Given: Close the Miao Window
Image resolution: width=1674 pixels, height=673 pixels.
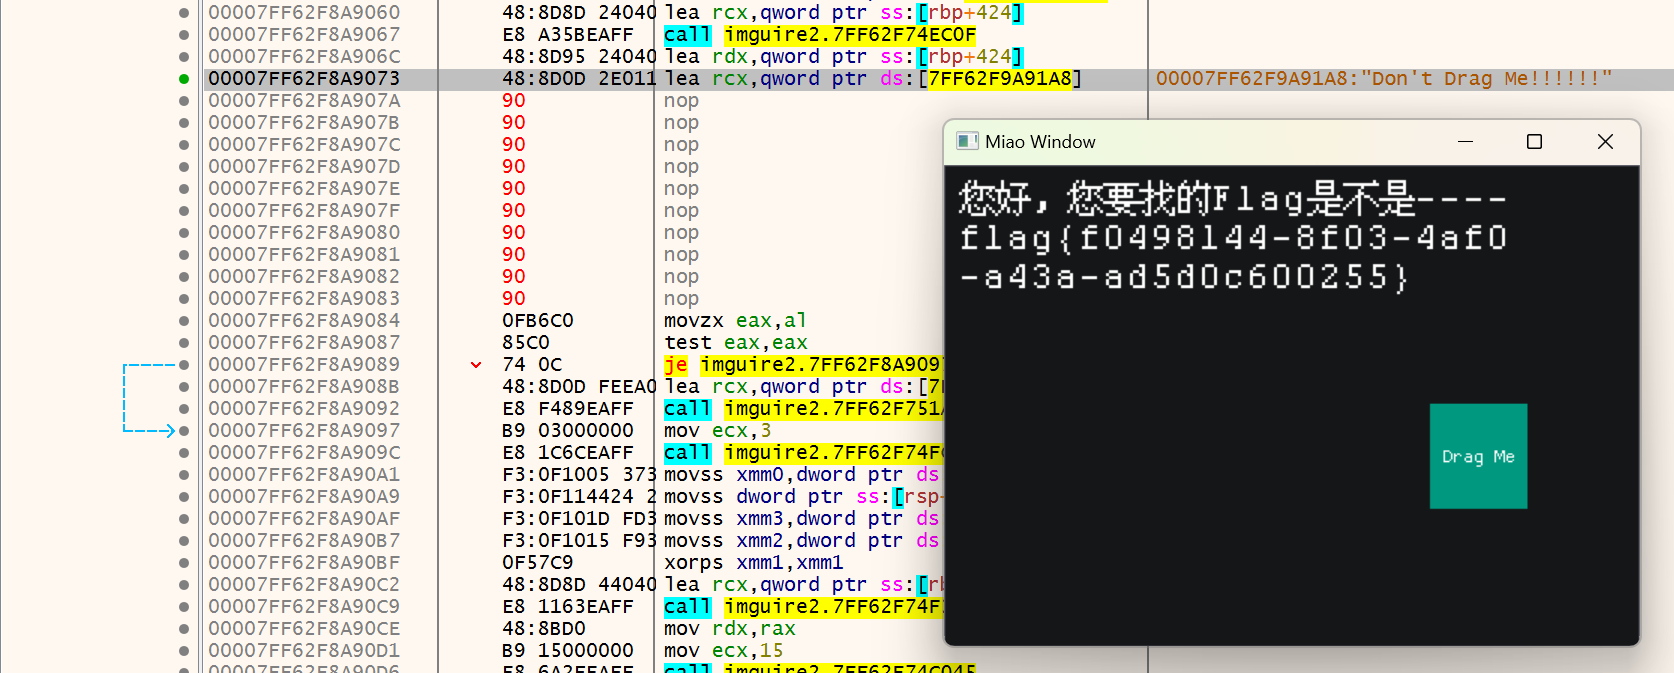Looking at the screenshot, I should point(1605,142).
